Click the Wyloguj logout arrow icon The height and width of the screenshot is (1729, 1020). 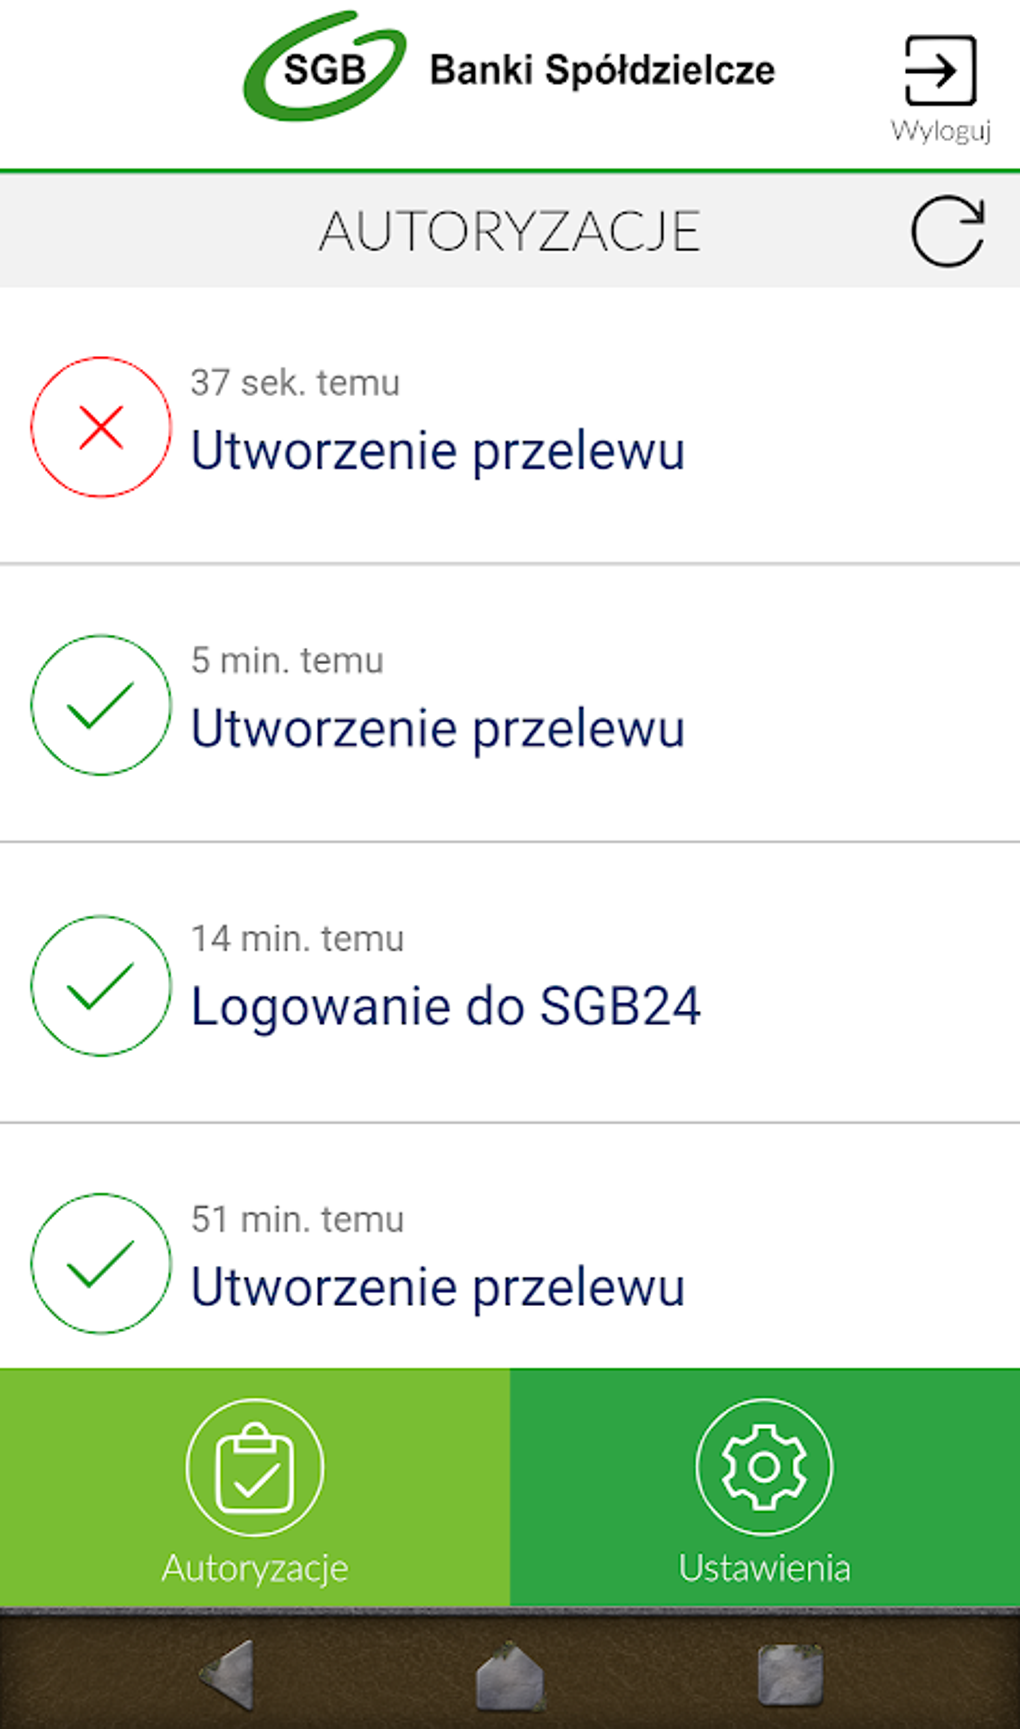(x=940, y=70)
